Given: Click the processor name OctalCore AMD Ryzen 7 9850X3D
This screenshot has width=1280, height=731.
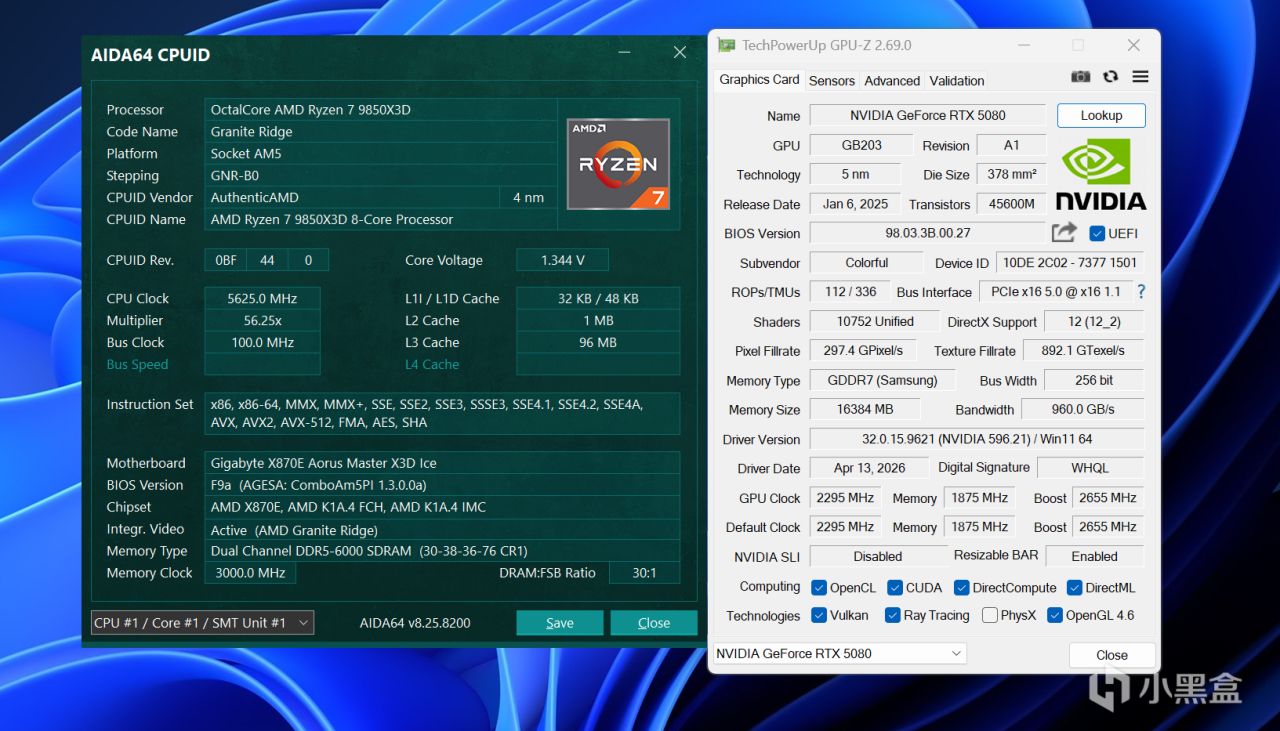Looking at the screenshot, I should pyautogui.click(x=381, y=109).
